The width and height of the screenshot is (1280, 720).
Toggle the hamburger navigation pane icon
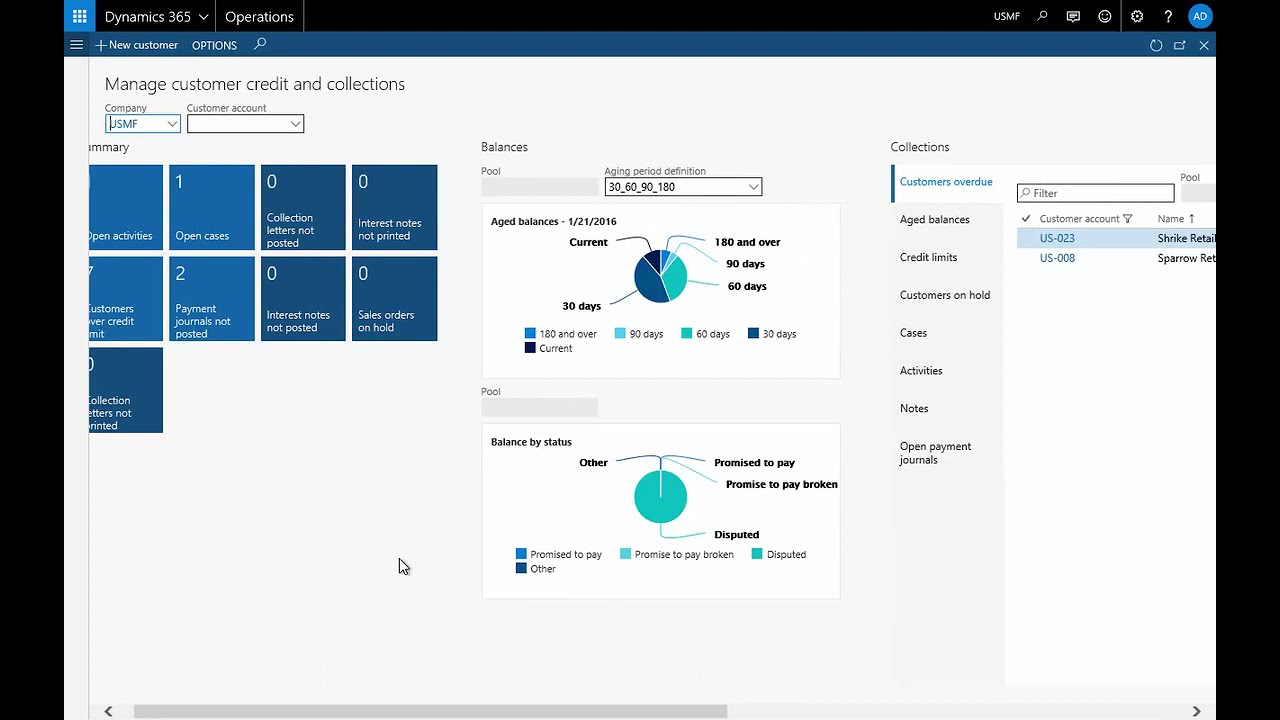[x=76, y=45]
